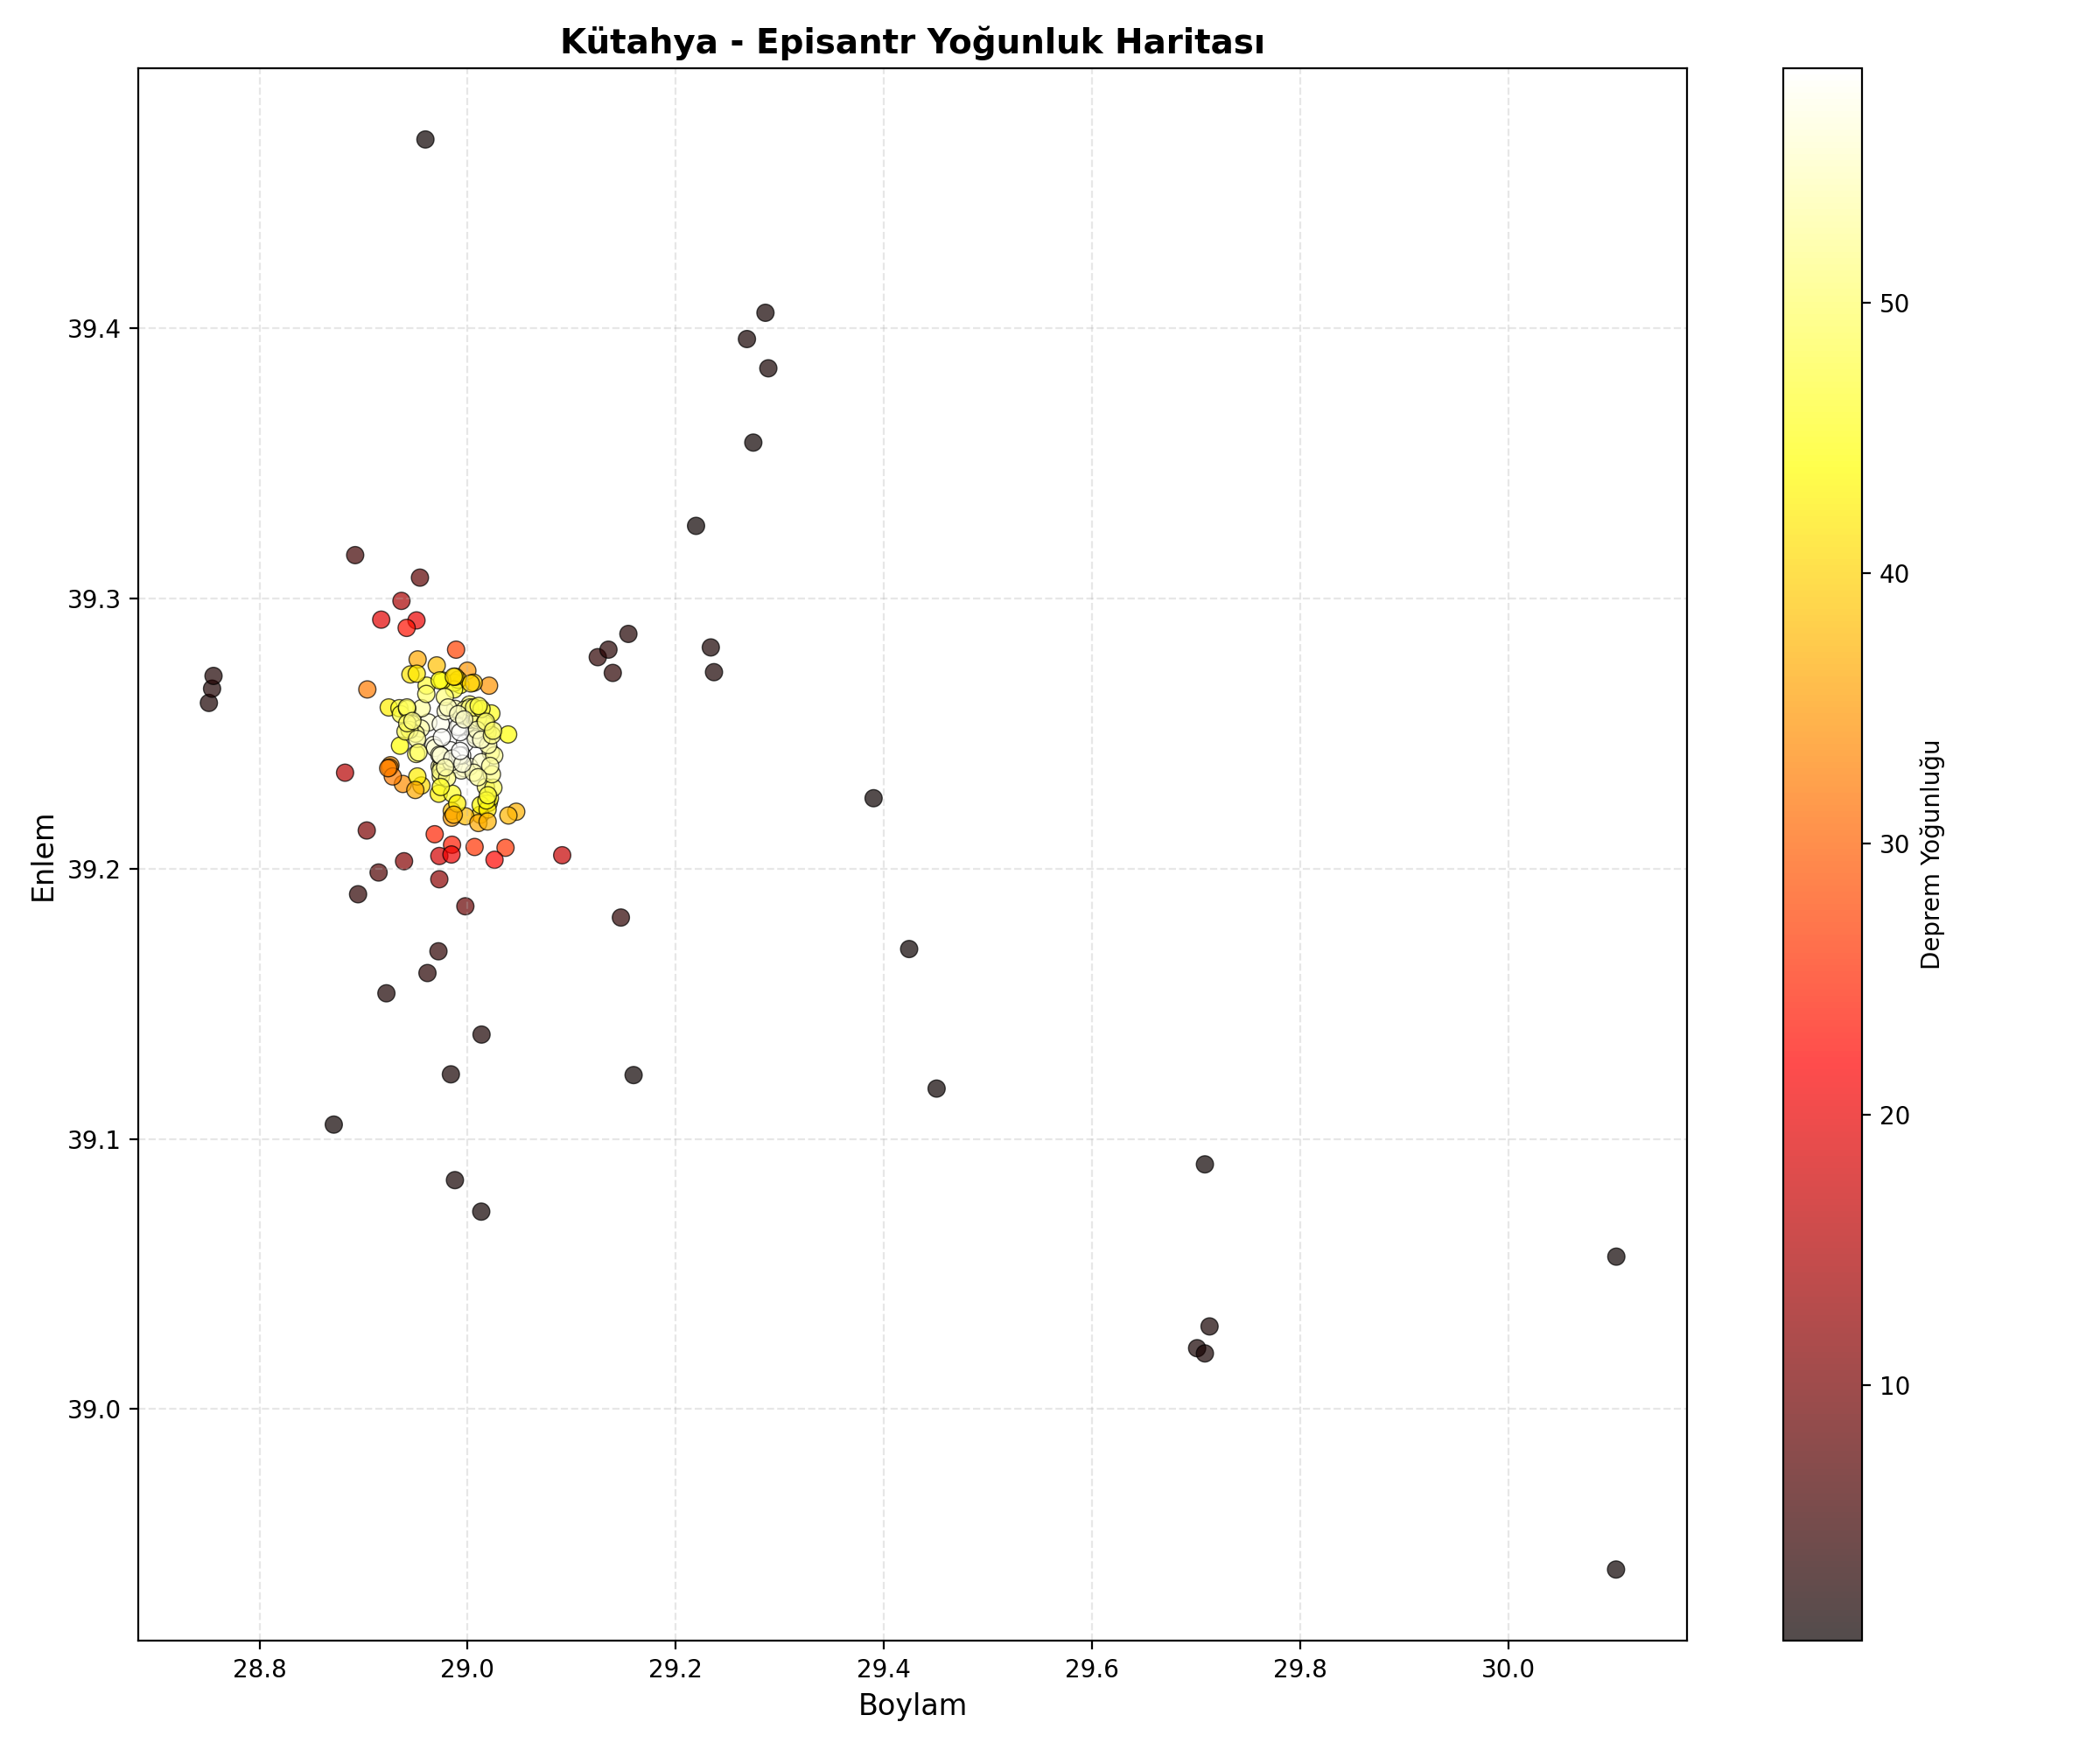Click the chart title "Kütahya - Episantr Yoğunluk Haritası"
The width and height of the screenshot is (2100, 1750).
[x=912, y=42]
